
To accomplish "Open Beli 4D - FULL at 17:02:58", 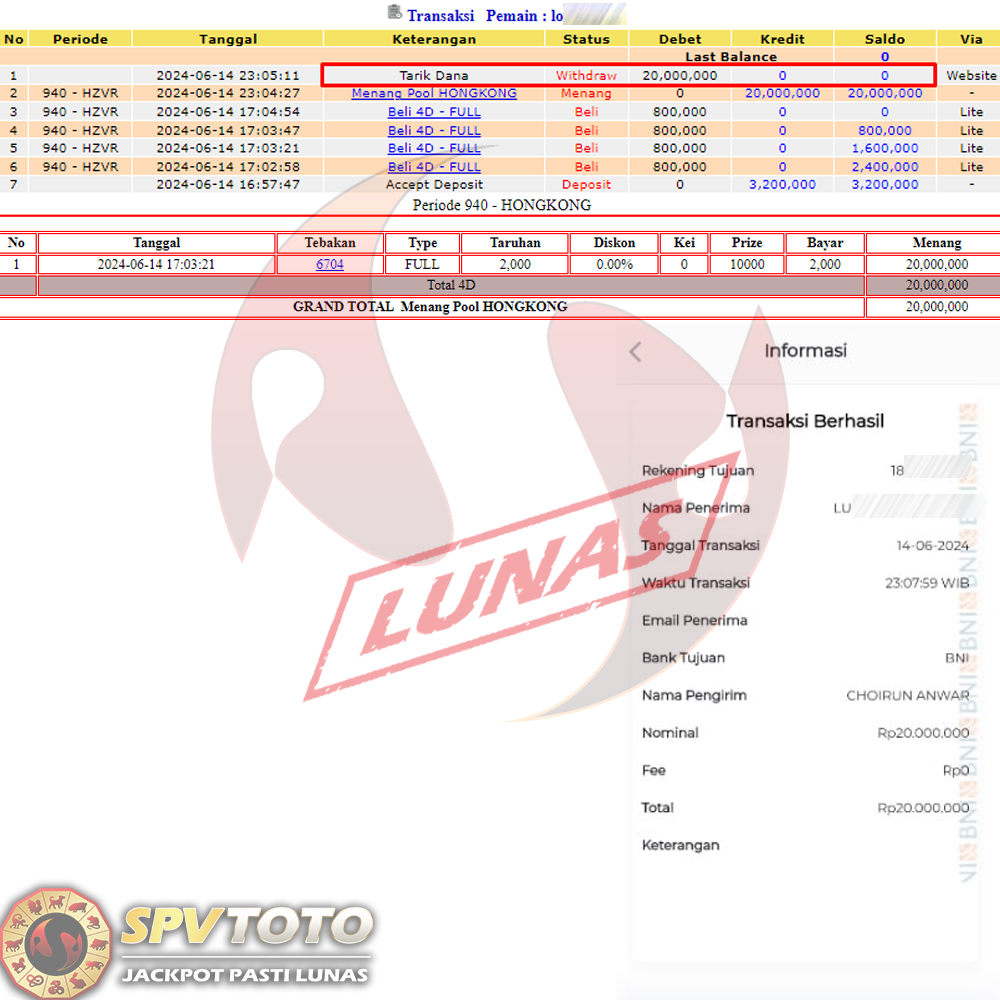I will tap(434, 167).
